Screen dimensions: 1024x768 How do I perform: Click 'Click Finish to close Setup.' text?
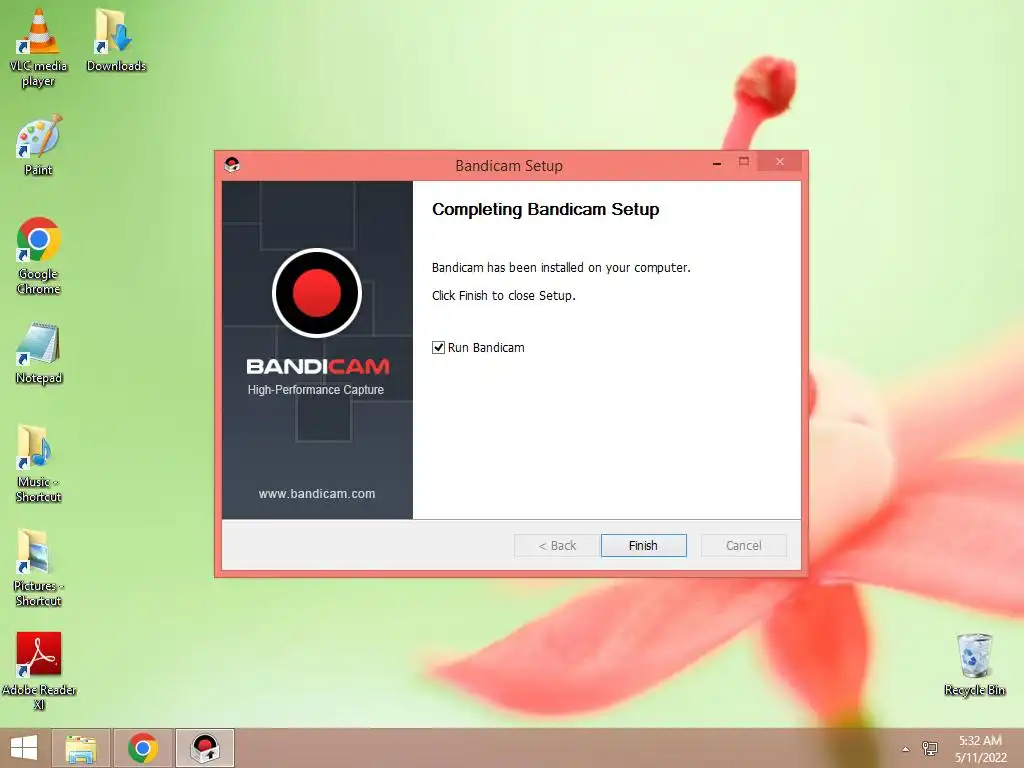point(504,296)
